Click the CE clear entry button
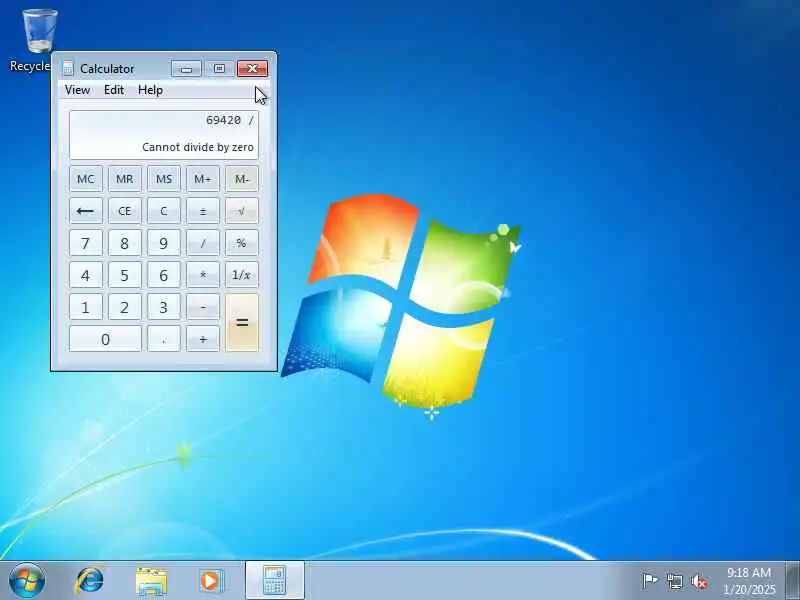 [124, 211]
